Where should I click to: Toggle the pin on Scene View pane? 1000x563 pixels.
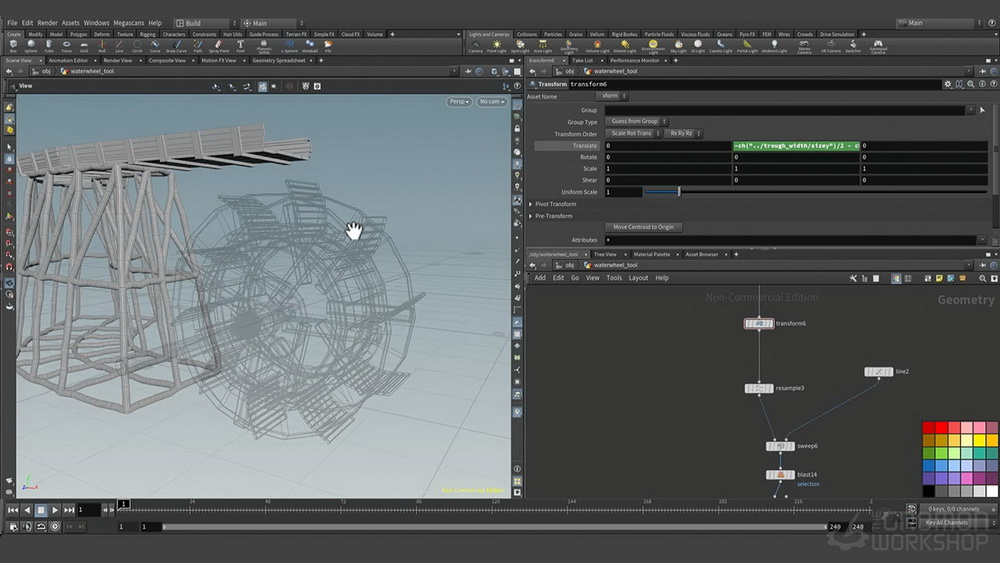coord(467,71)
